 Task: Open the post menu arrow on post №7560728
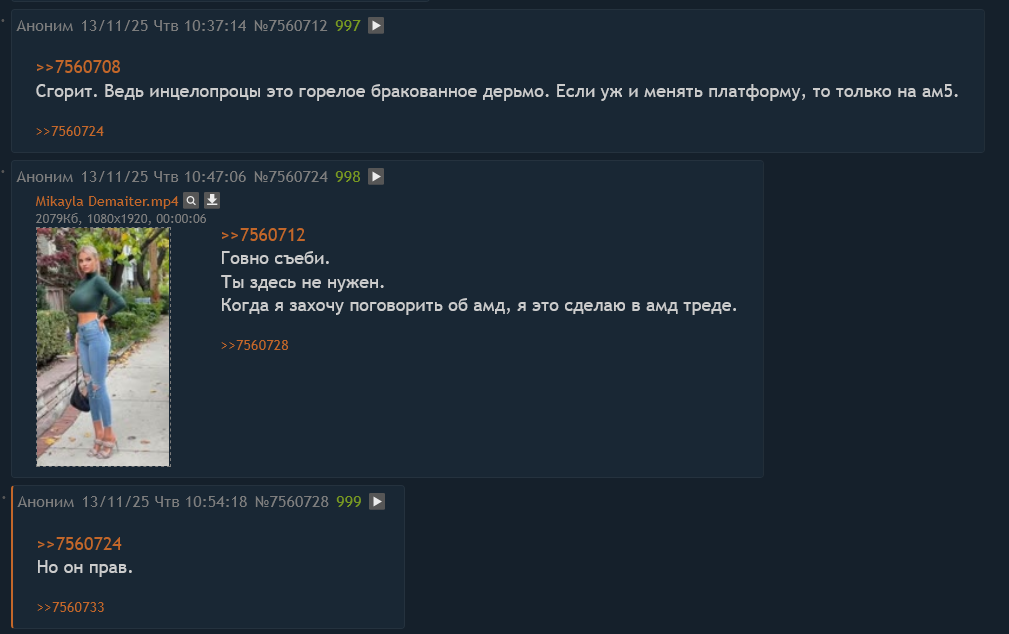tap(377, 501)
